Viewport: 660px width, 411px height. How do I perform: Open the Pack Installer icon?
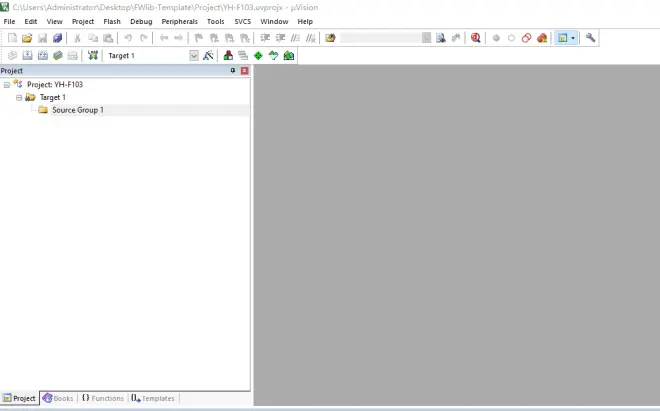point(289,56)
